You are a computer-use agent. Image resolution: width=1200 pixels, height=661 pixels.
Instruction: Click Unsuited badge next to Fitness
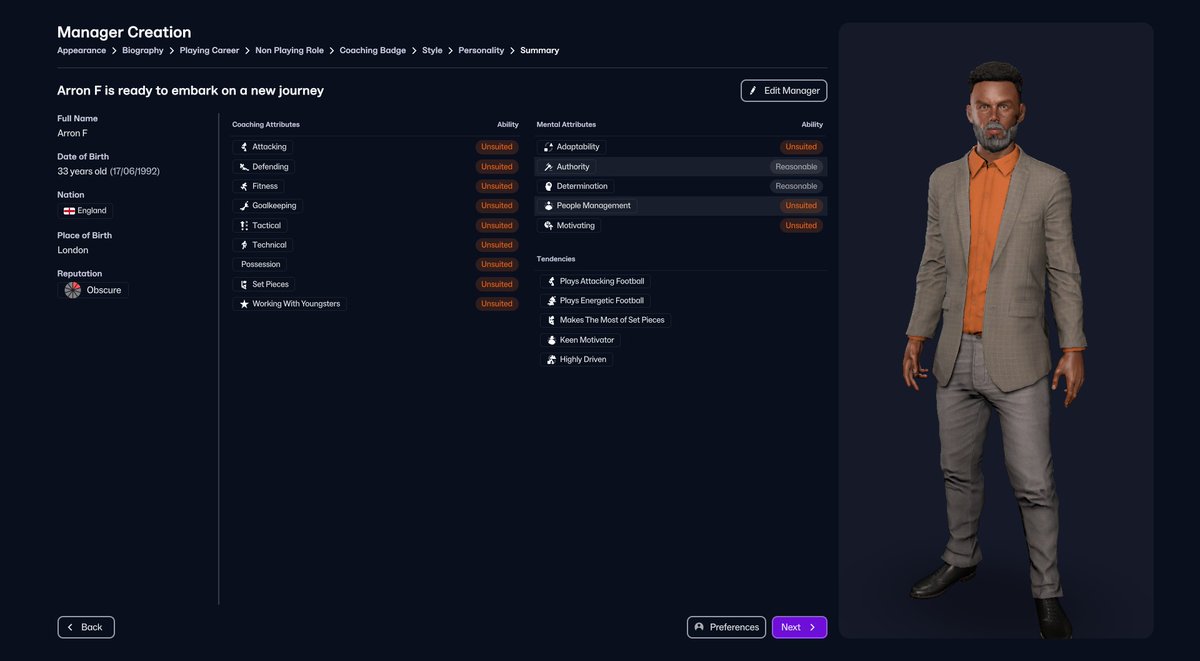497,186
